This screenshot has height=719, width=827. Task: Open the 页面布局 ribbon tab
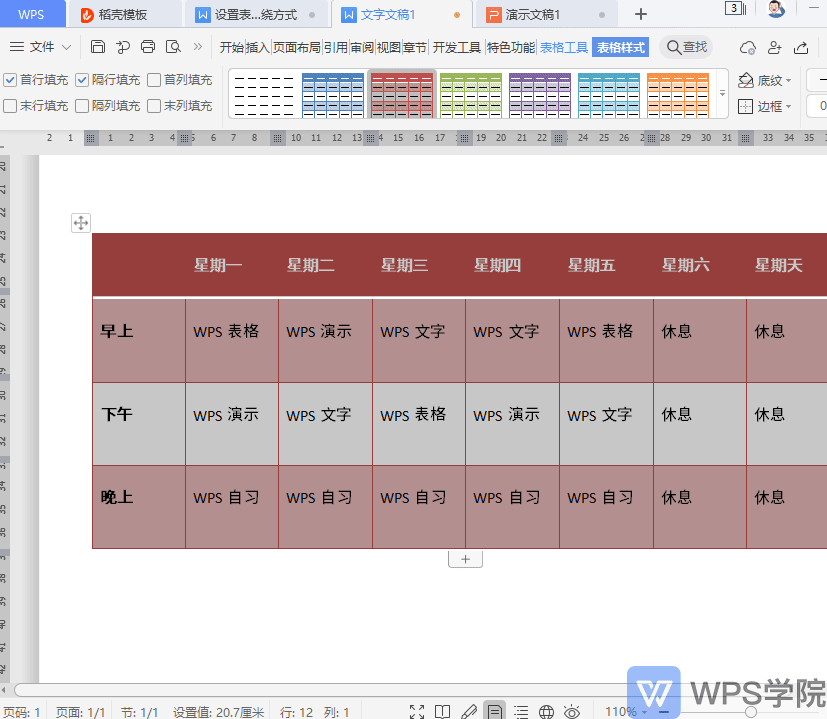click(297, 47)
